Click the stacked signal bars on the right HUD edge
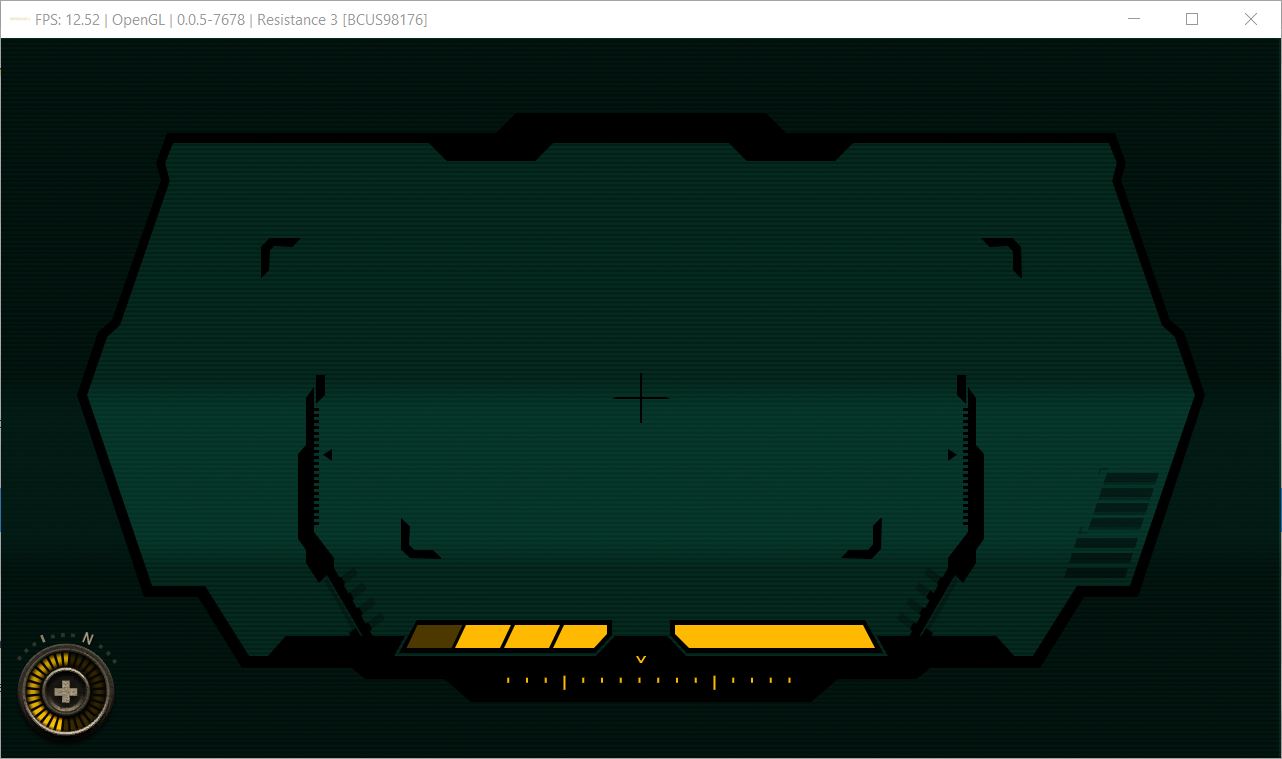 (1111, 526)
